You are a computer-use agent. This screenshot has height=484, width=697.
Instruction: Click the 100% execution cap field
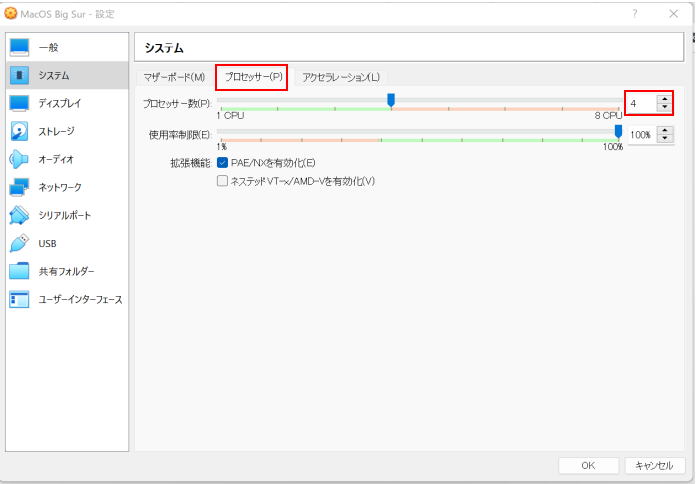point(643,135)
